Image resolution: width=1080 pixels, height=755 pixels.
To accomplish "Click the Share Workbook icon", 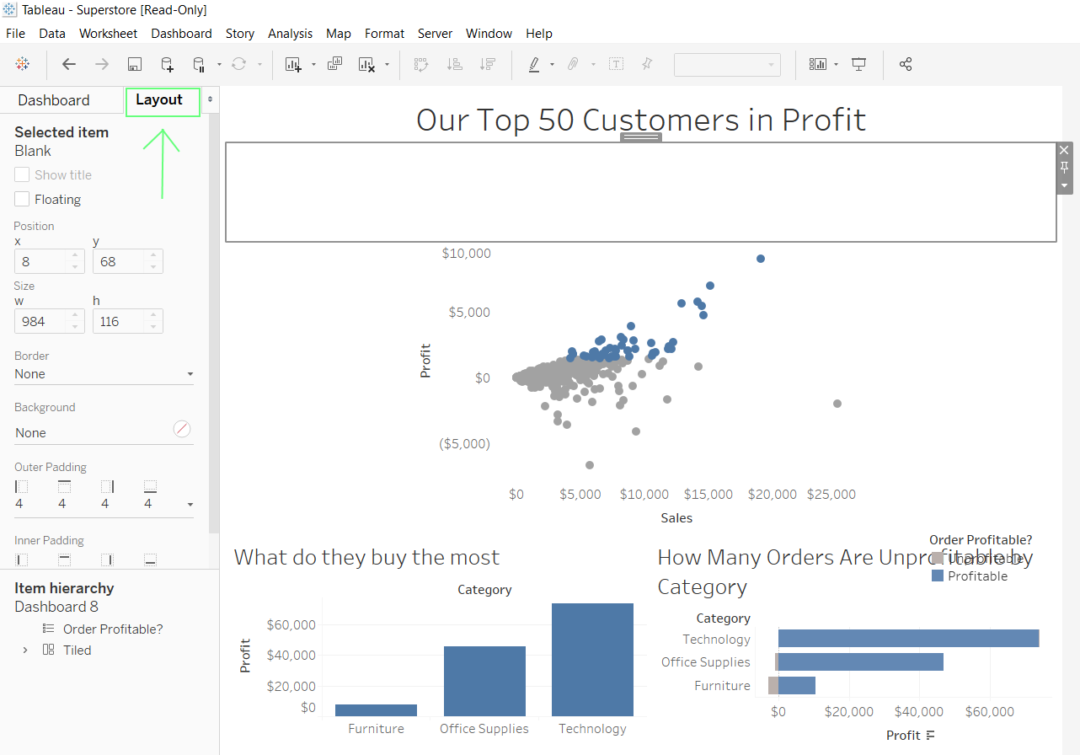I will 905,64.
